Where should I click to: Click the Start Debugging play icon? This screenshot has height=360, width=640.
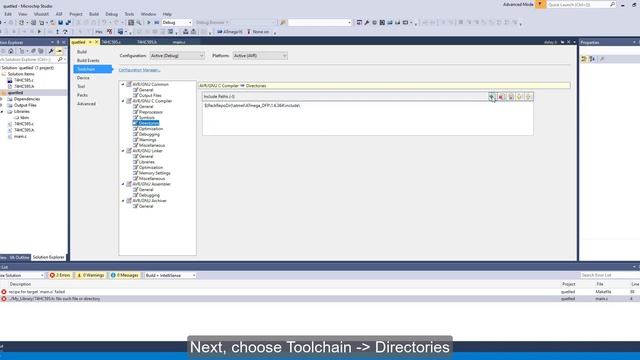[149, 22]
